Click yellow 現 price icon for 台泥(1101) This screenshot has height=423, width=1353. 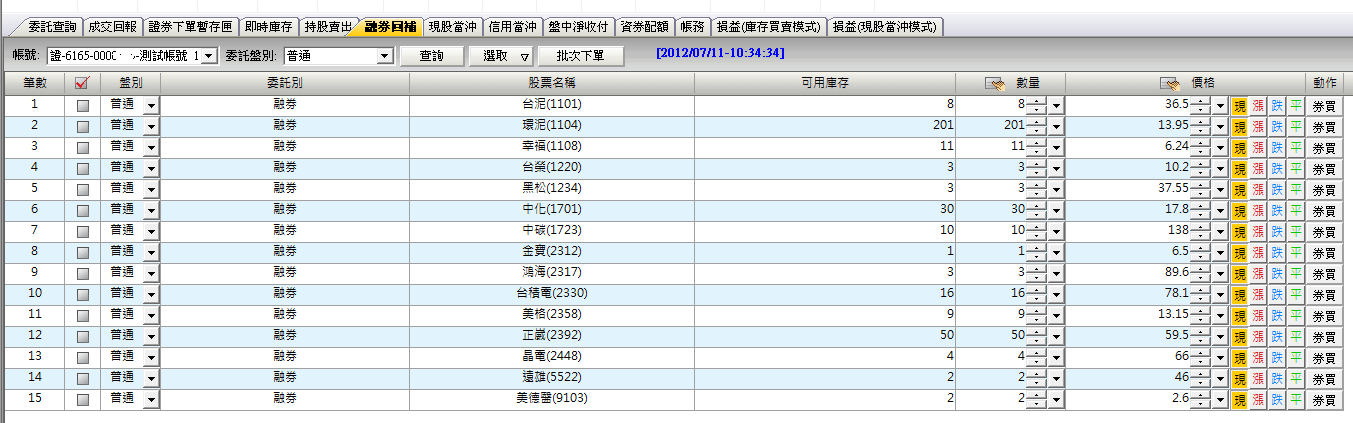(1238, 105)
